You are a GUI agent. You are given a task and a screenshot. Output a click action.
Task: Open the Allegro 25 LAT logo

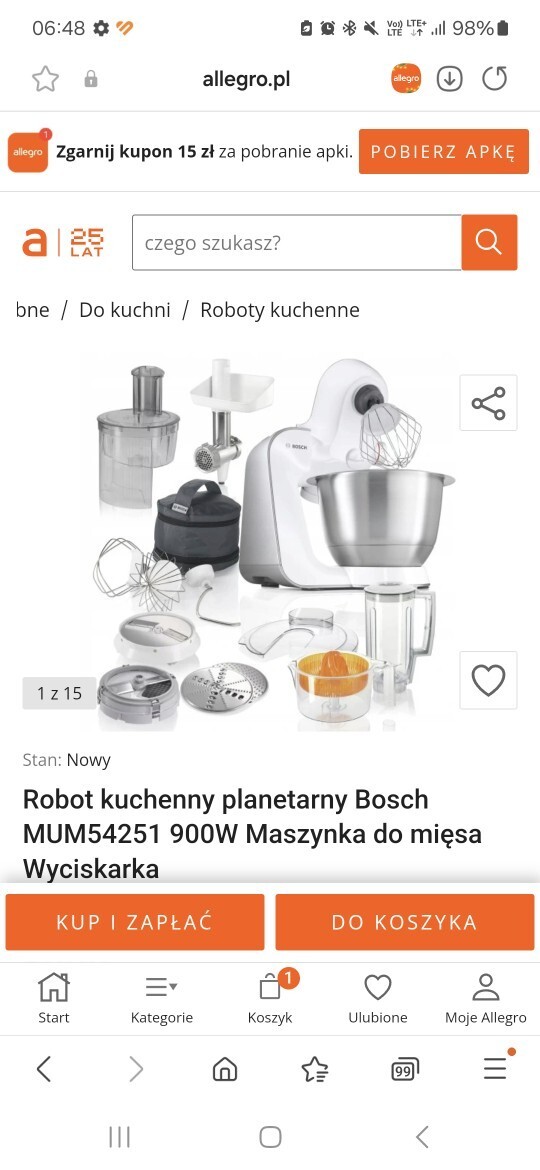click(x=63, y=243)
